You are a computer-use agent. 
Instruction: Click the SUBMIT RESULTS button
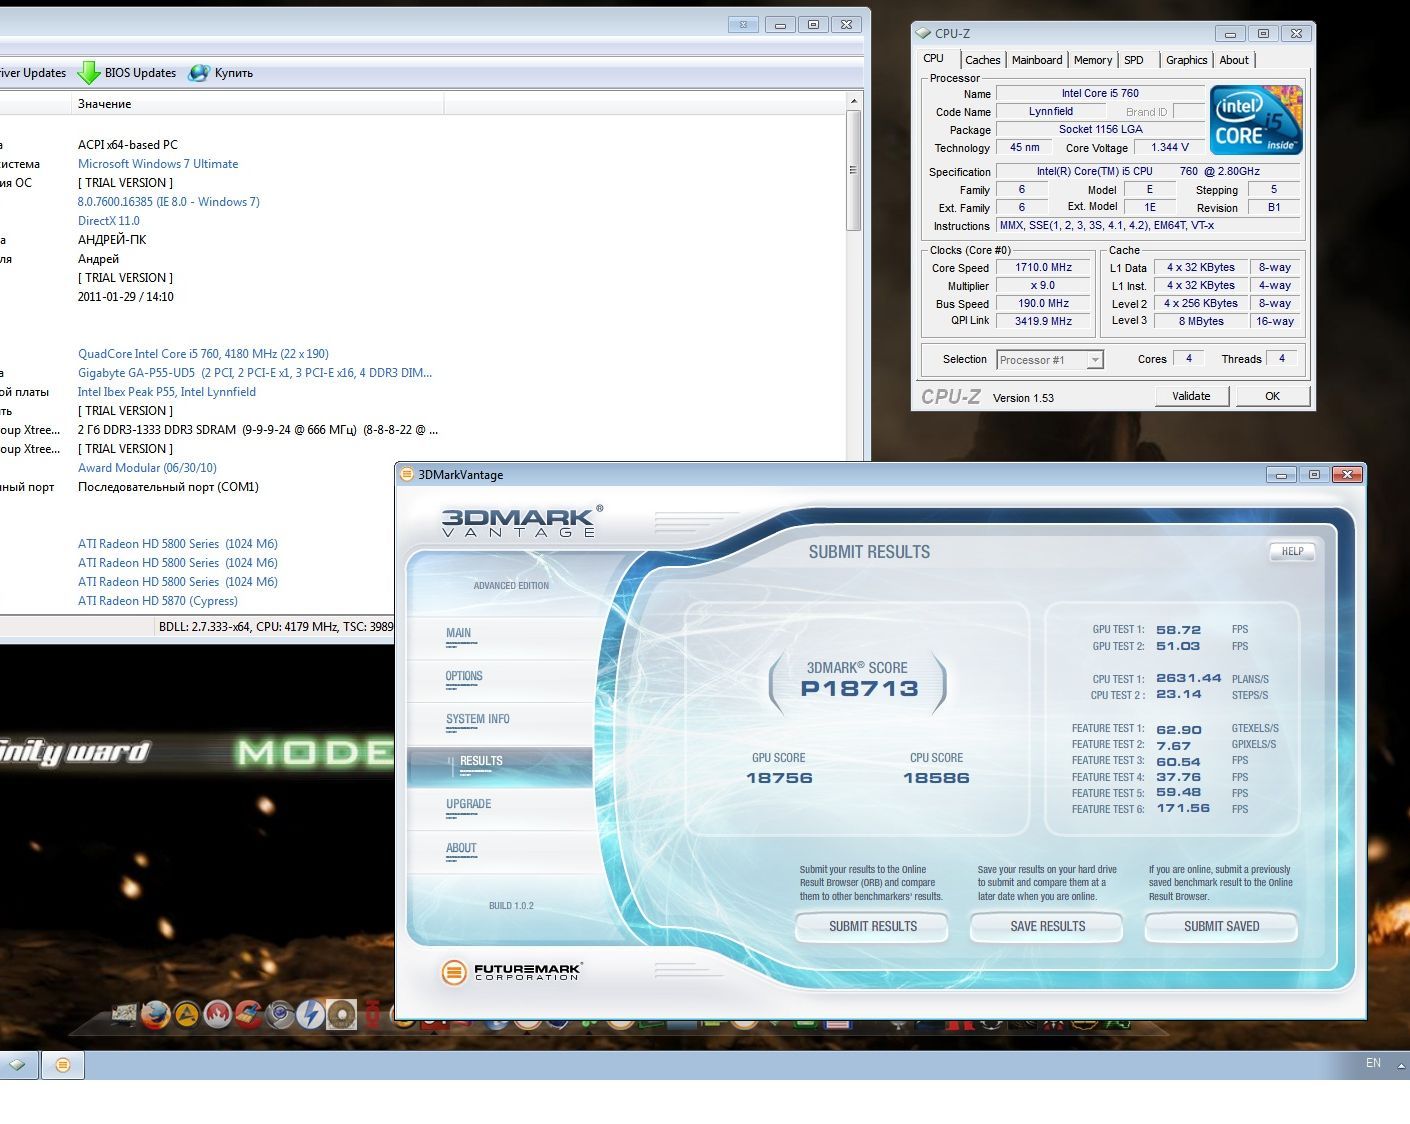(872, 926)
